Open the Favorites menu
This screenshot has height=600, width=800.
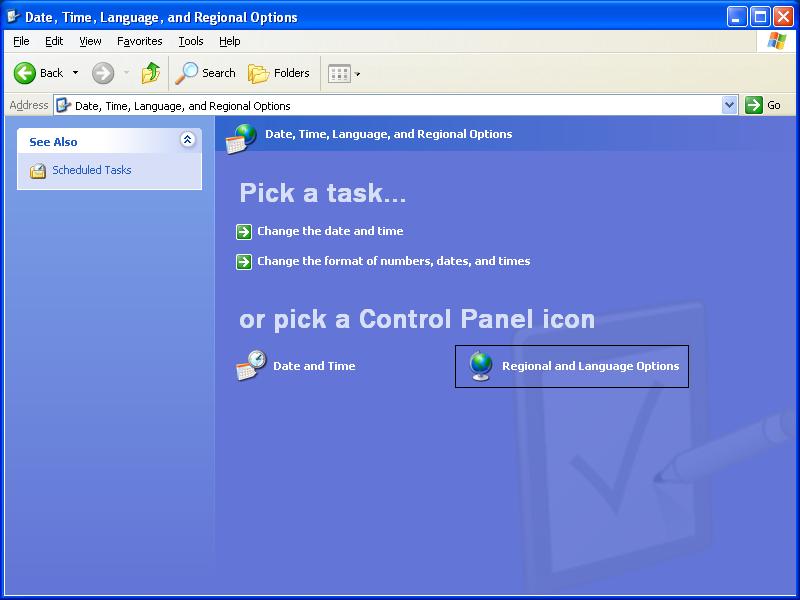(x=139, y=41)
